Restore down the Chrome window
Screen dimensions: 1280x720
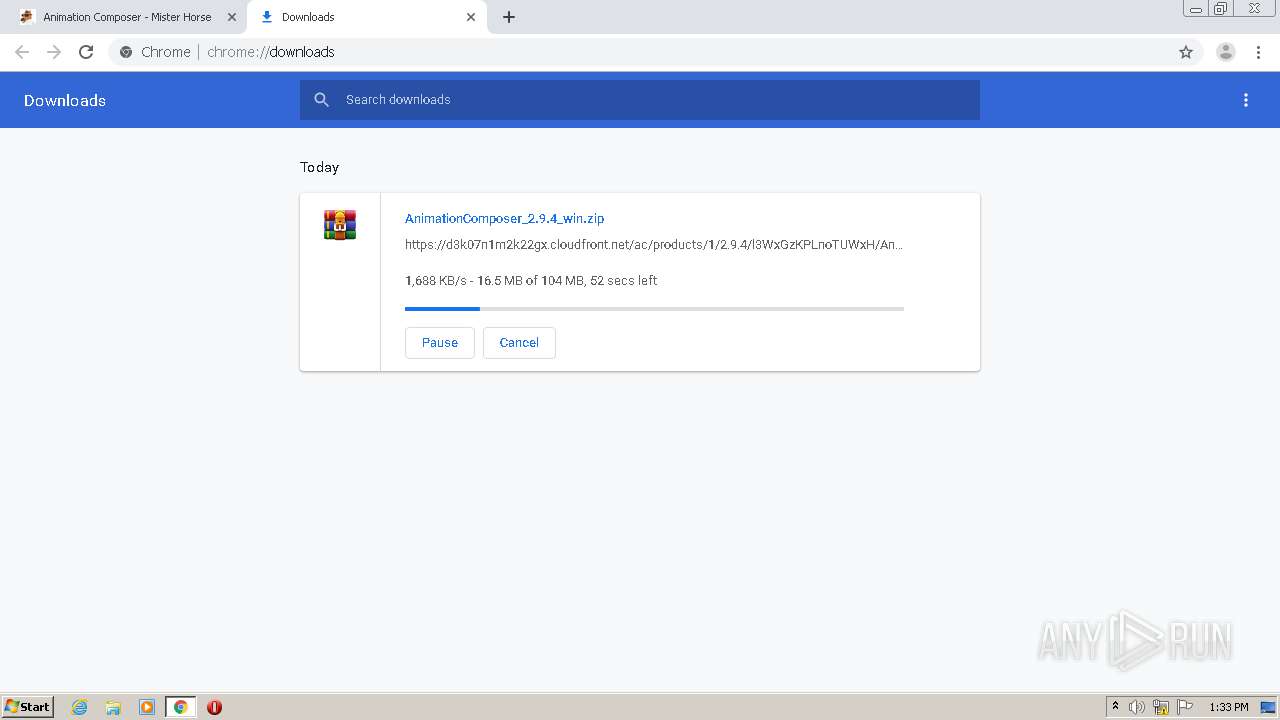click(1221, 8)
